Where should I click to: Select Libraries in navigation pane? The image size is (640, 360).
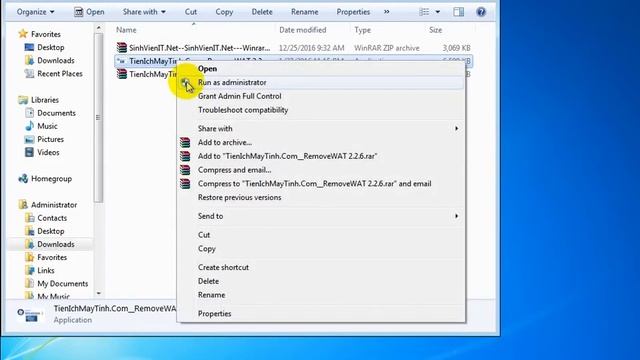tap(39, 100)
